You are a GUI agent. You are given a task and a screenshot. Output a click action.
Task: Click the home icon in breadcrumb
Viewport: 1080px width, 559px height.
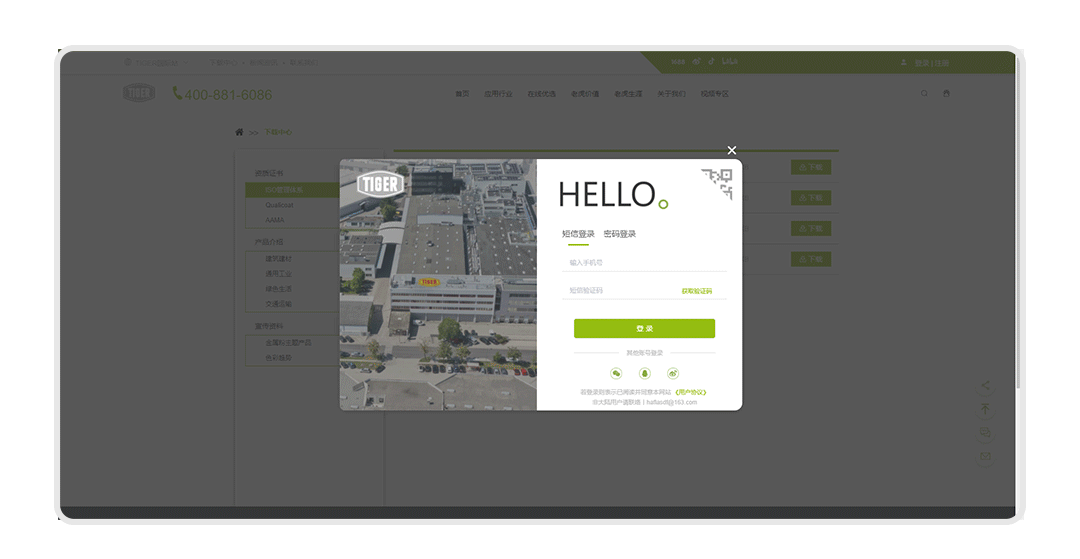(239, 132)
